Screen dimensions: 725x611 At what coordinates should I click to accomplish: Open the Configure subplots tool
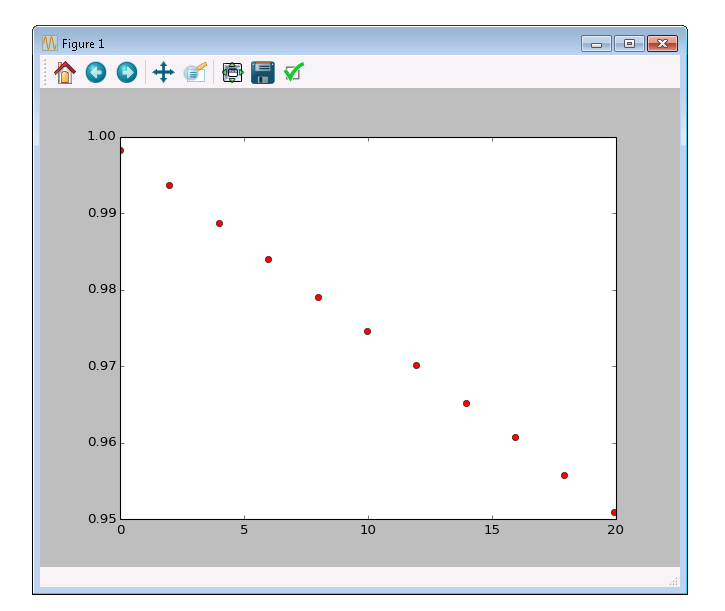(232, 73)
